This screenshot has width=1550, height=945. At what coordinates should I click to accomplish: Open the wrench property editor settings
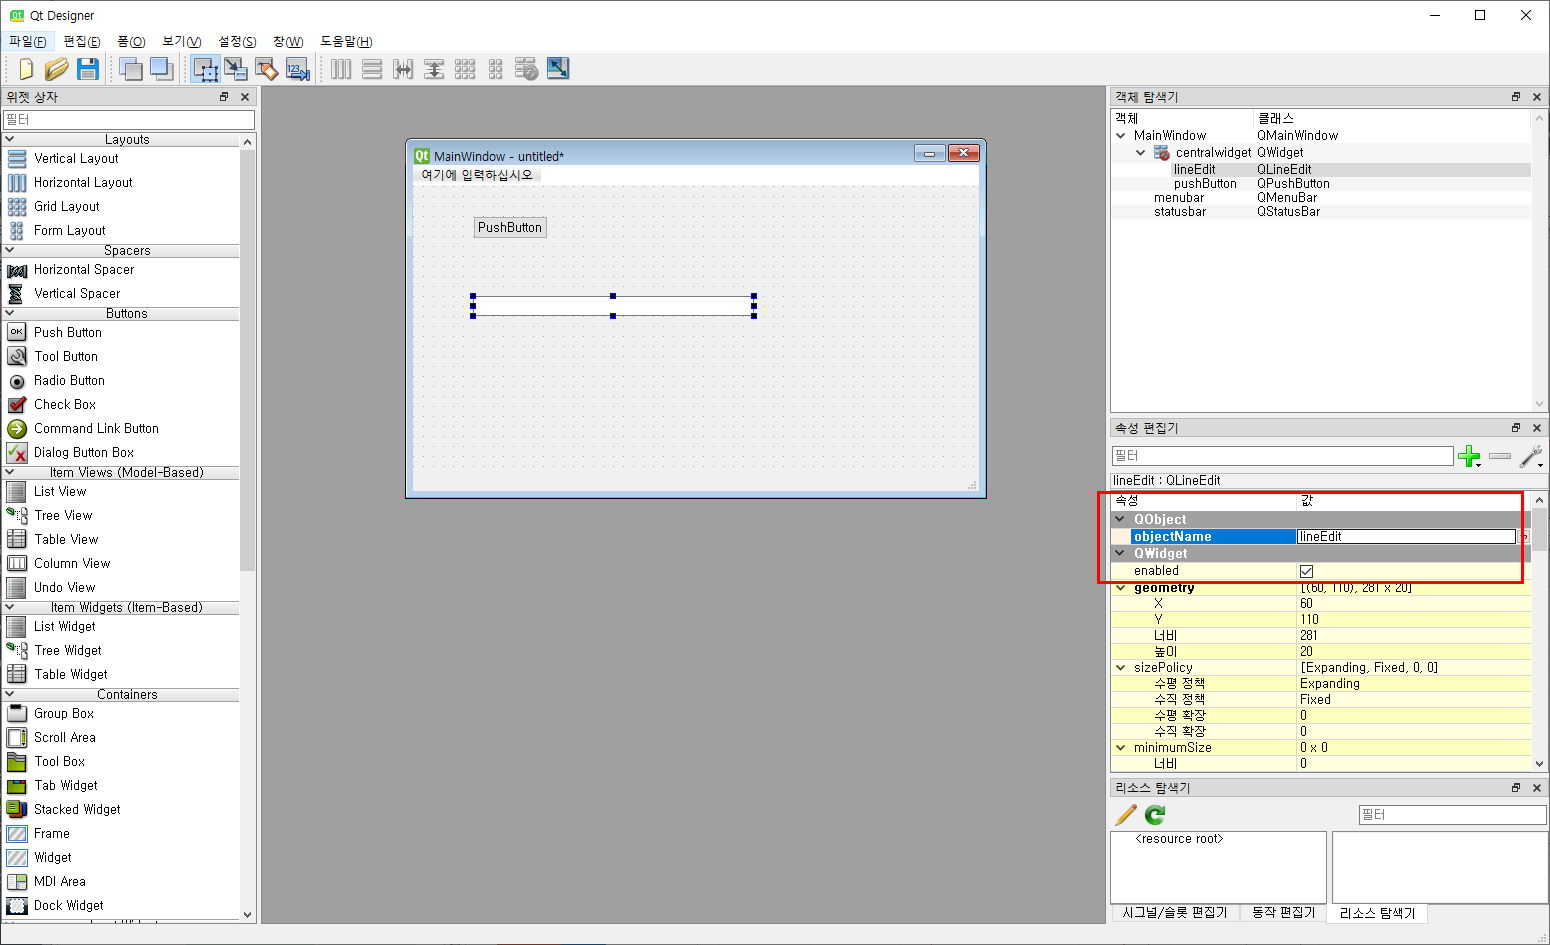click(x=1531, y=457)
